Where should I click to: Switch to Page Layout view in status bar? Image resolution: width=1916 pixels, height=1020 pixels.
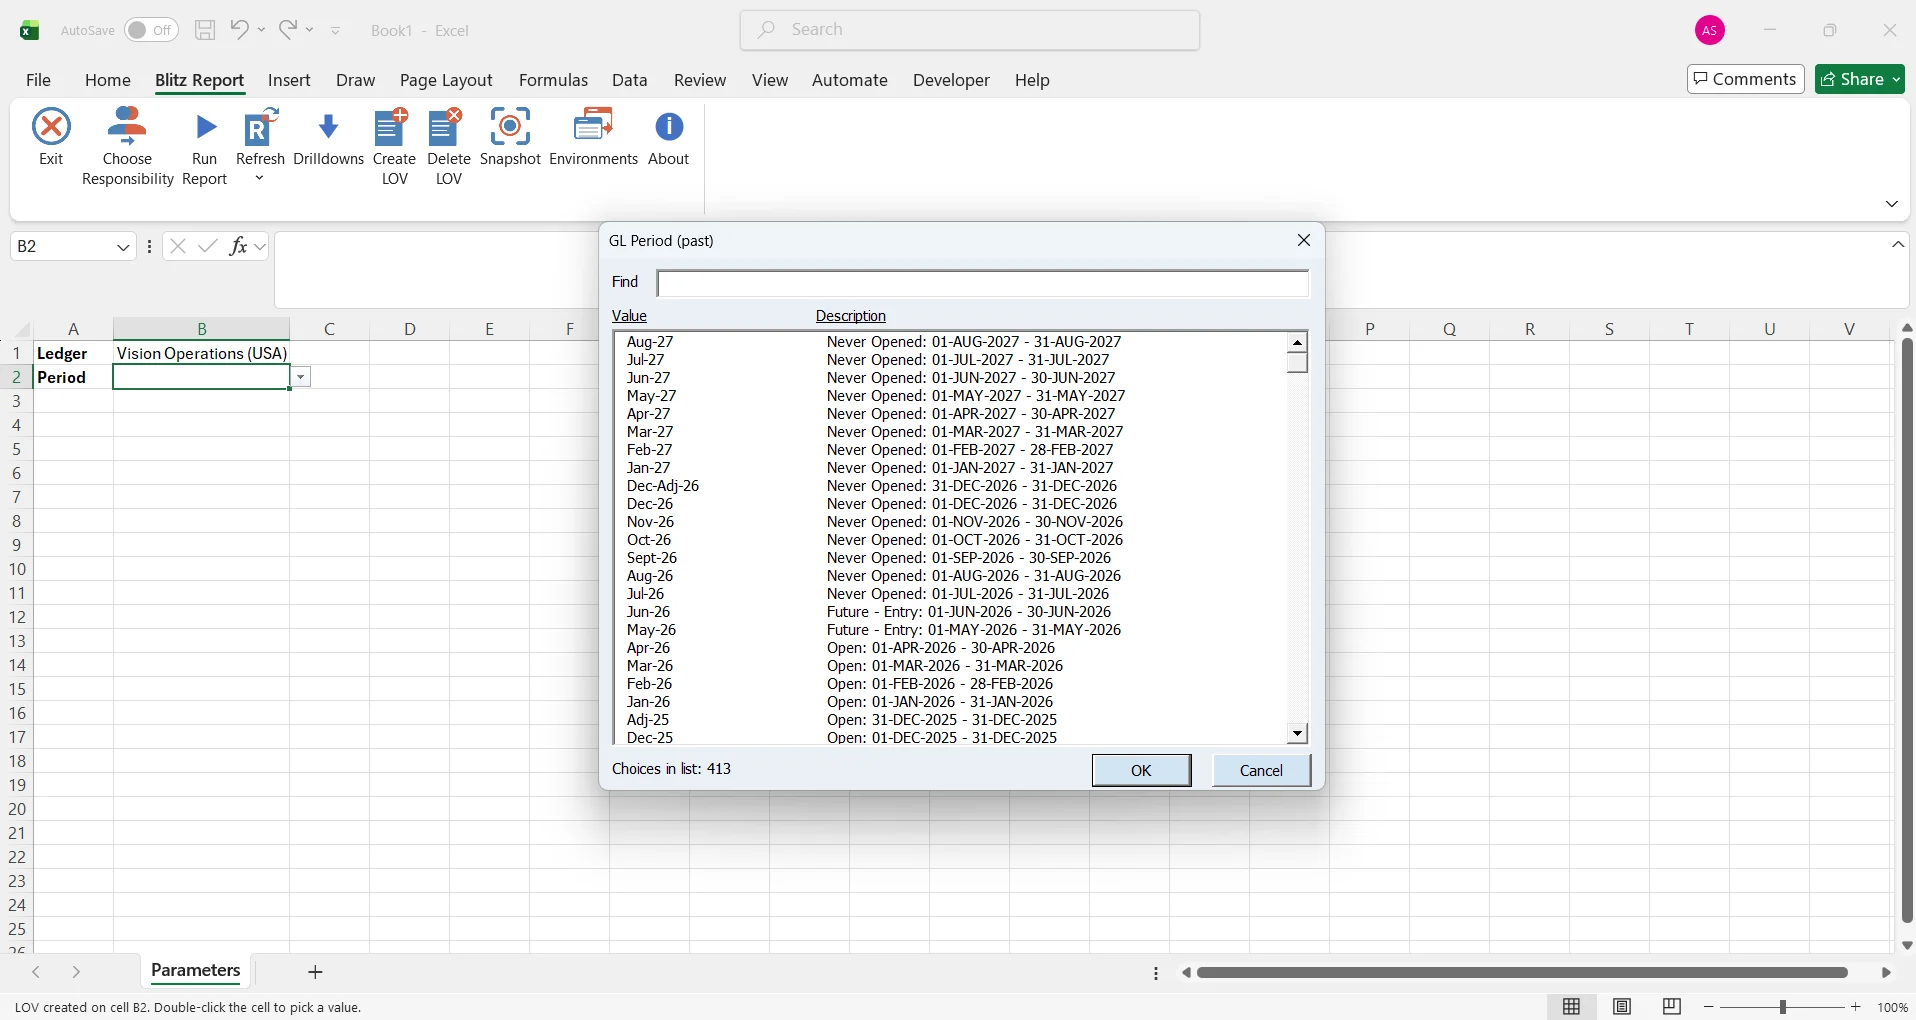point(1623,1007)
